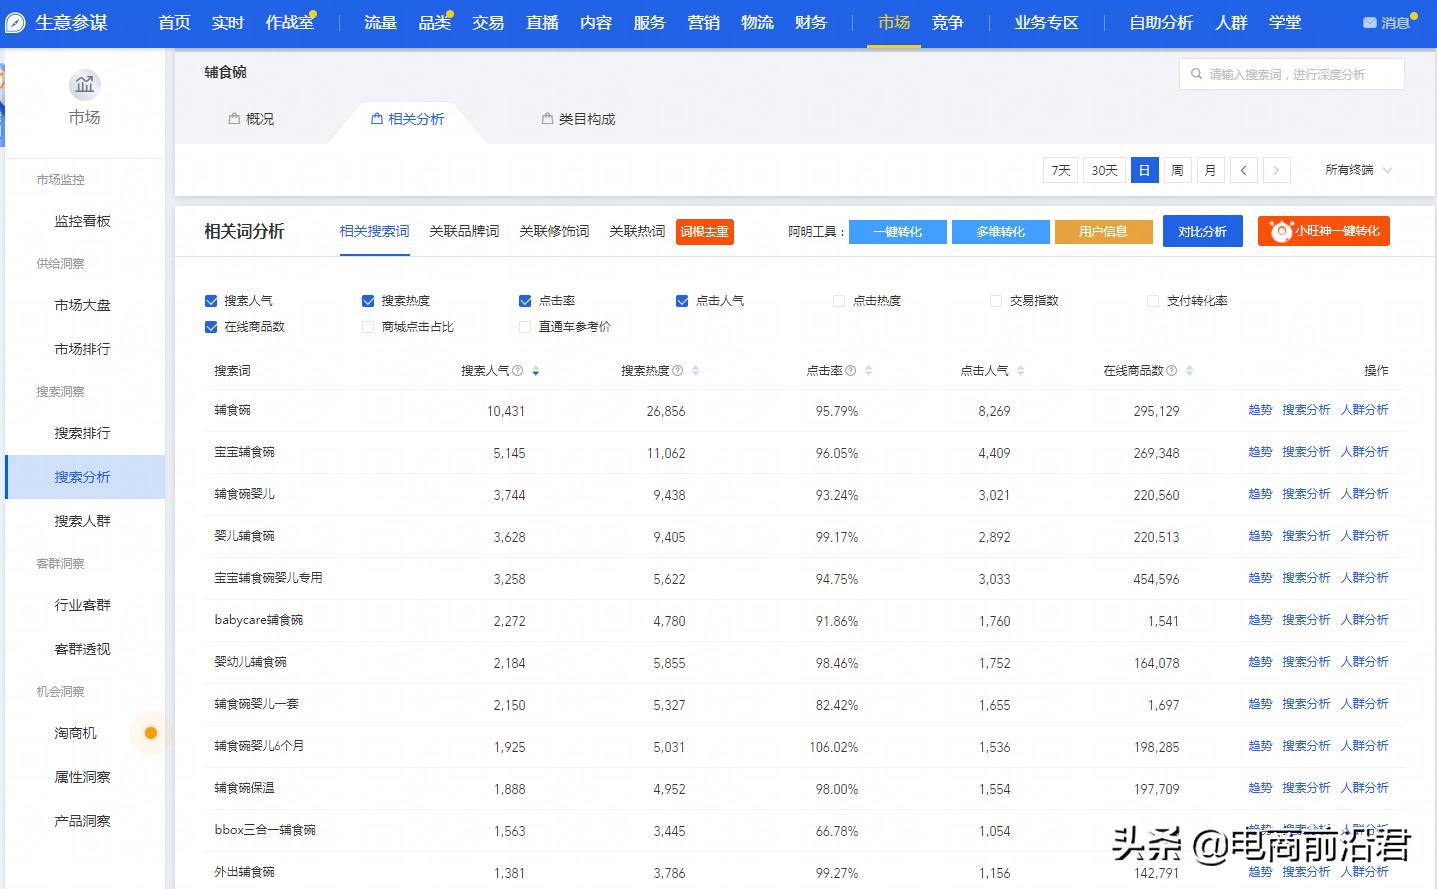Click the 生意参谋 logo icon
The width and height of the screenshot is (1437, 889).
coord(14,22)
